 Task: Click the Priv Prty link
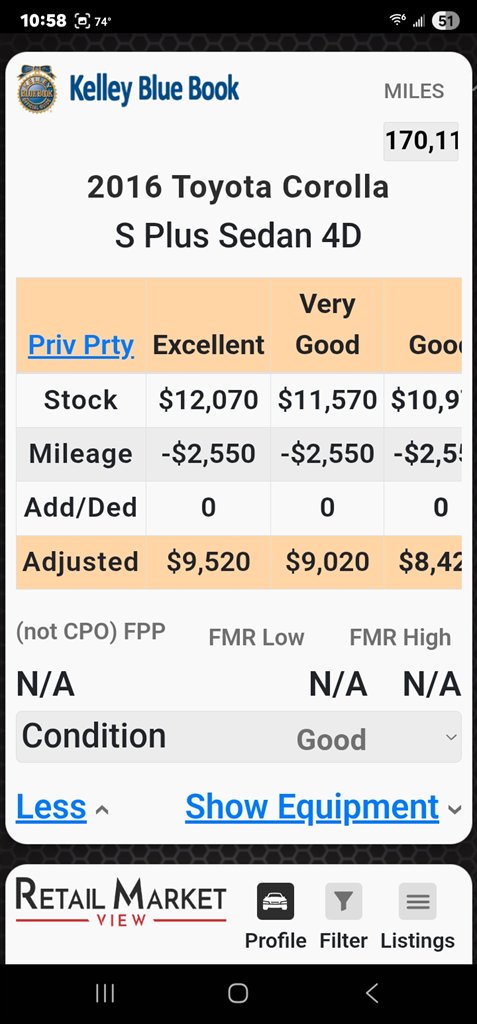point(81,345)
